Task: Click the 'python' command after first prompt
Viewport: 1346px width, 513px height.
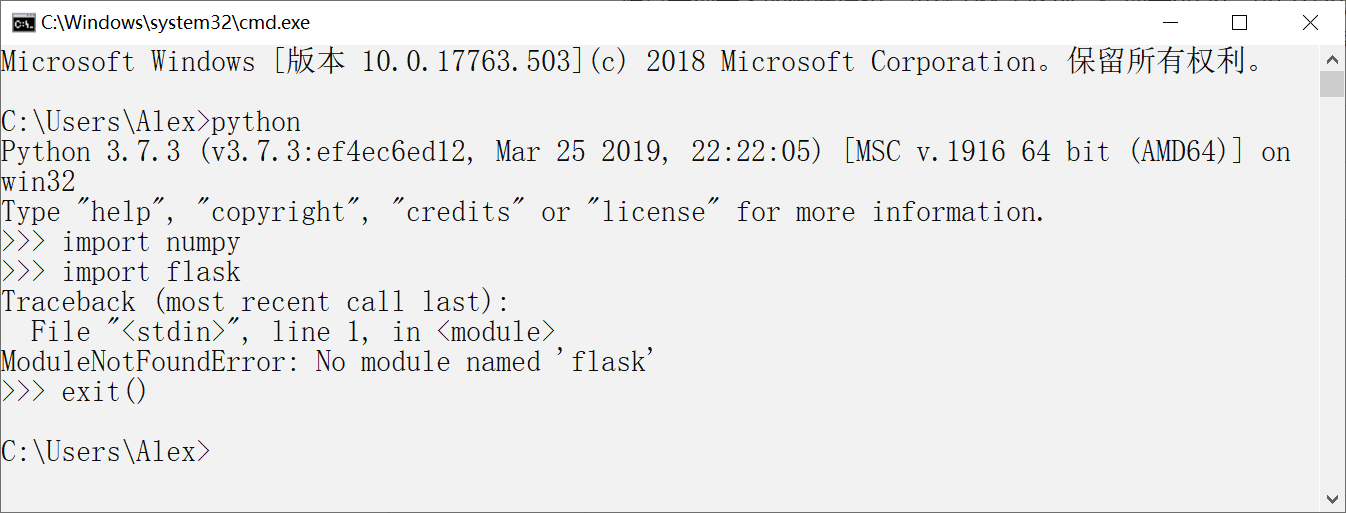Action: pyautogui.click(x=256, y=122)
